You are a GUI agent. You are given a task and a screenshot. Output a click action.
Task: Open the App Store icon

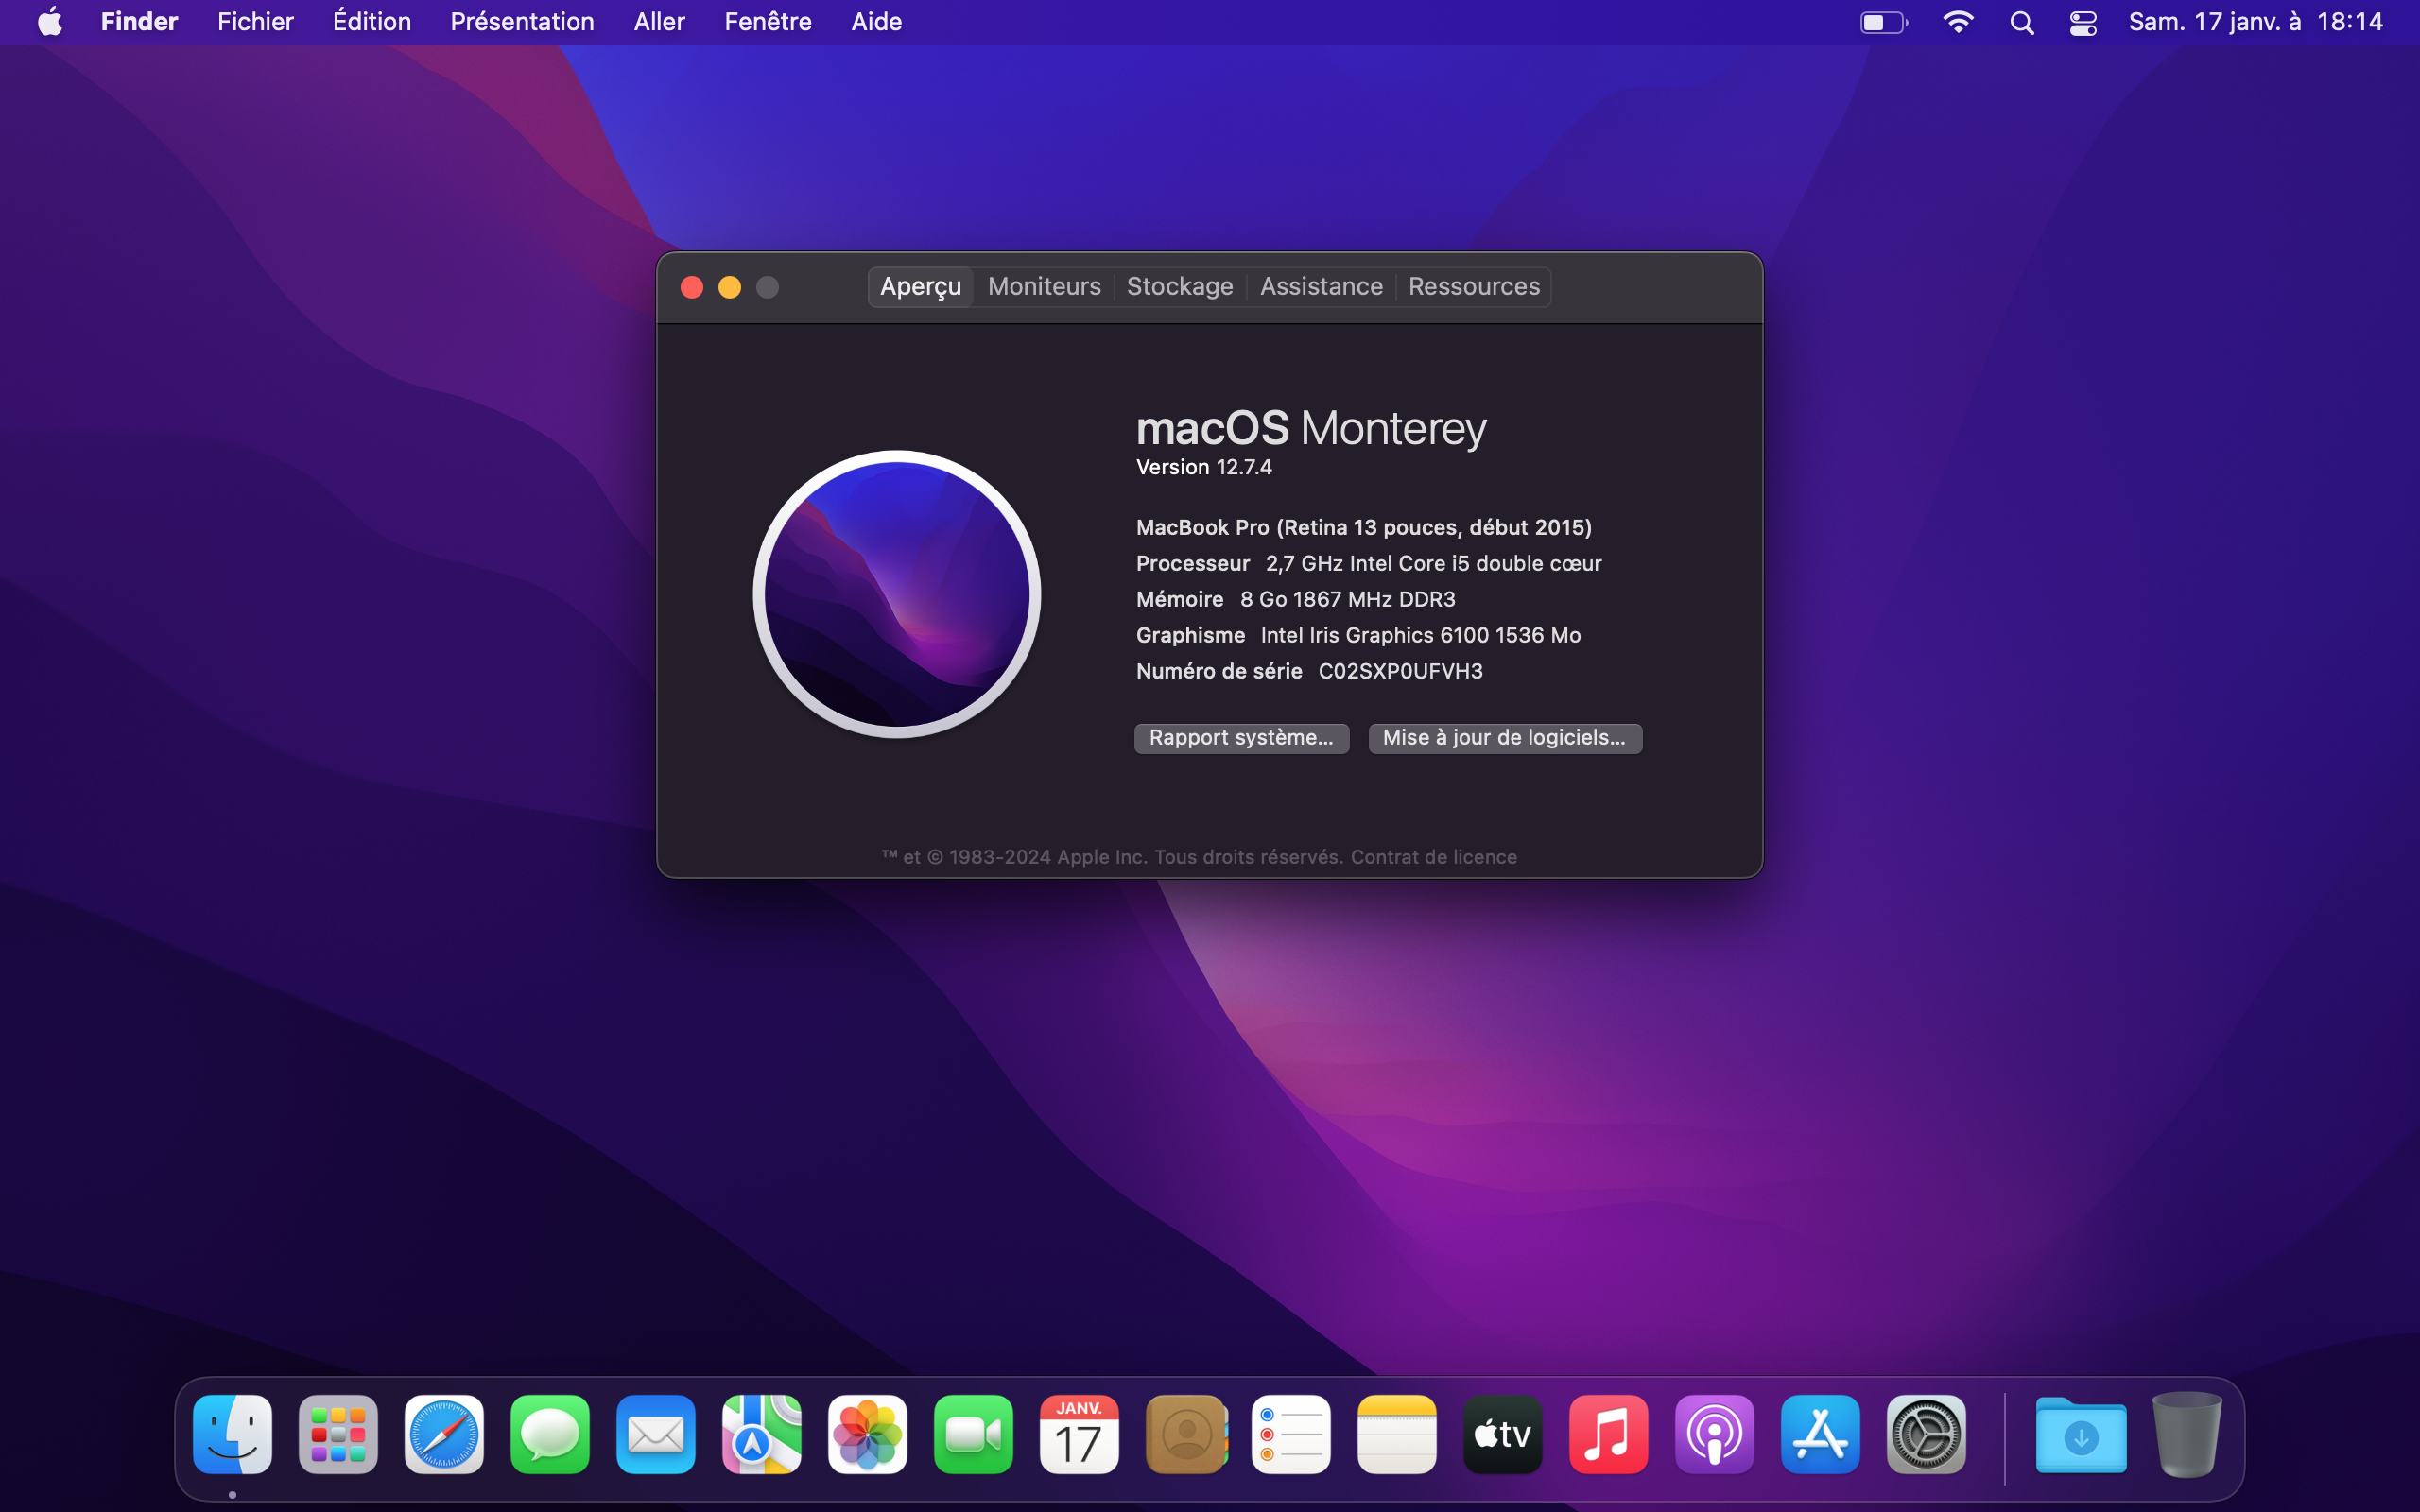tap(1820, 1435)
